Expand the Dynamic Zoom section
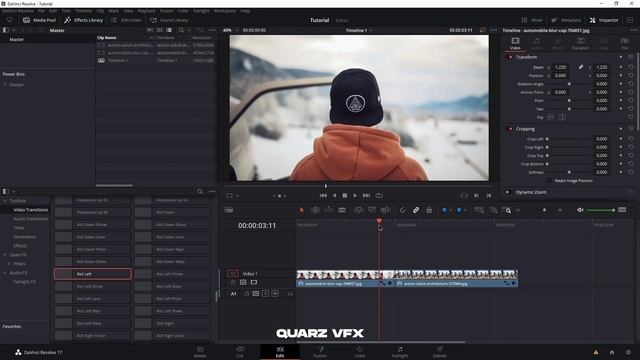The height and width of the screenshot is (360, 640). 531,192
